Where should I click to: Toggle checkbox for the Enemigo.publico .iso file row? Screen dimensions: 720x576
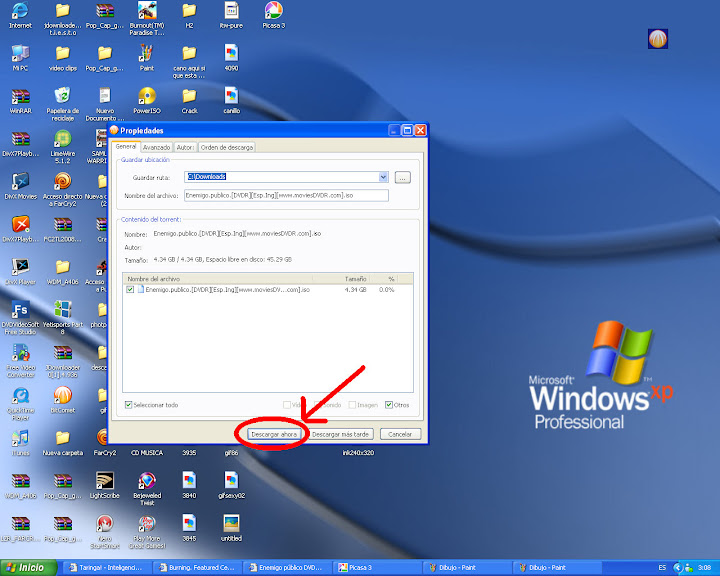[x=130, y=290]
